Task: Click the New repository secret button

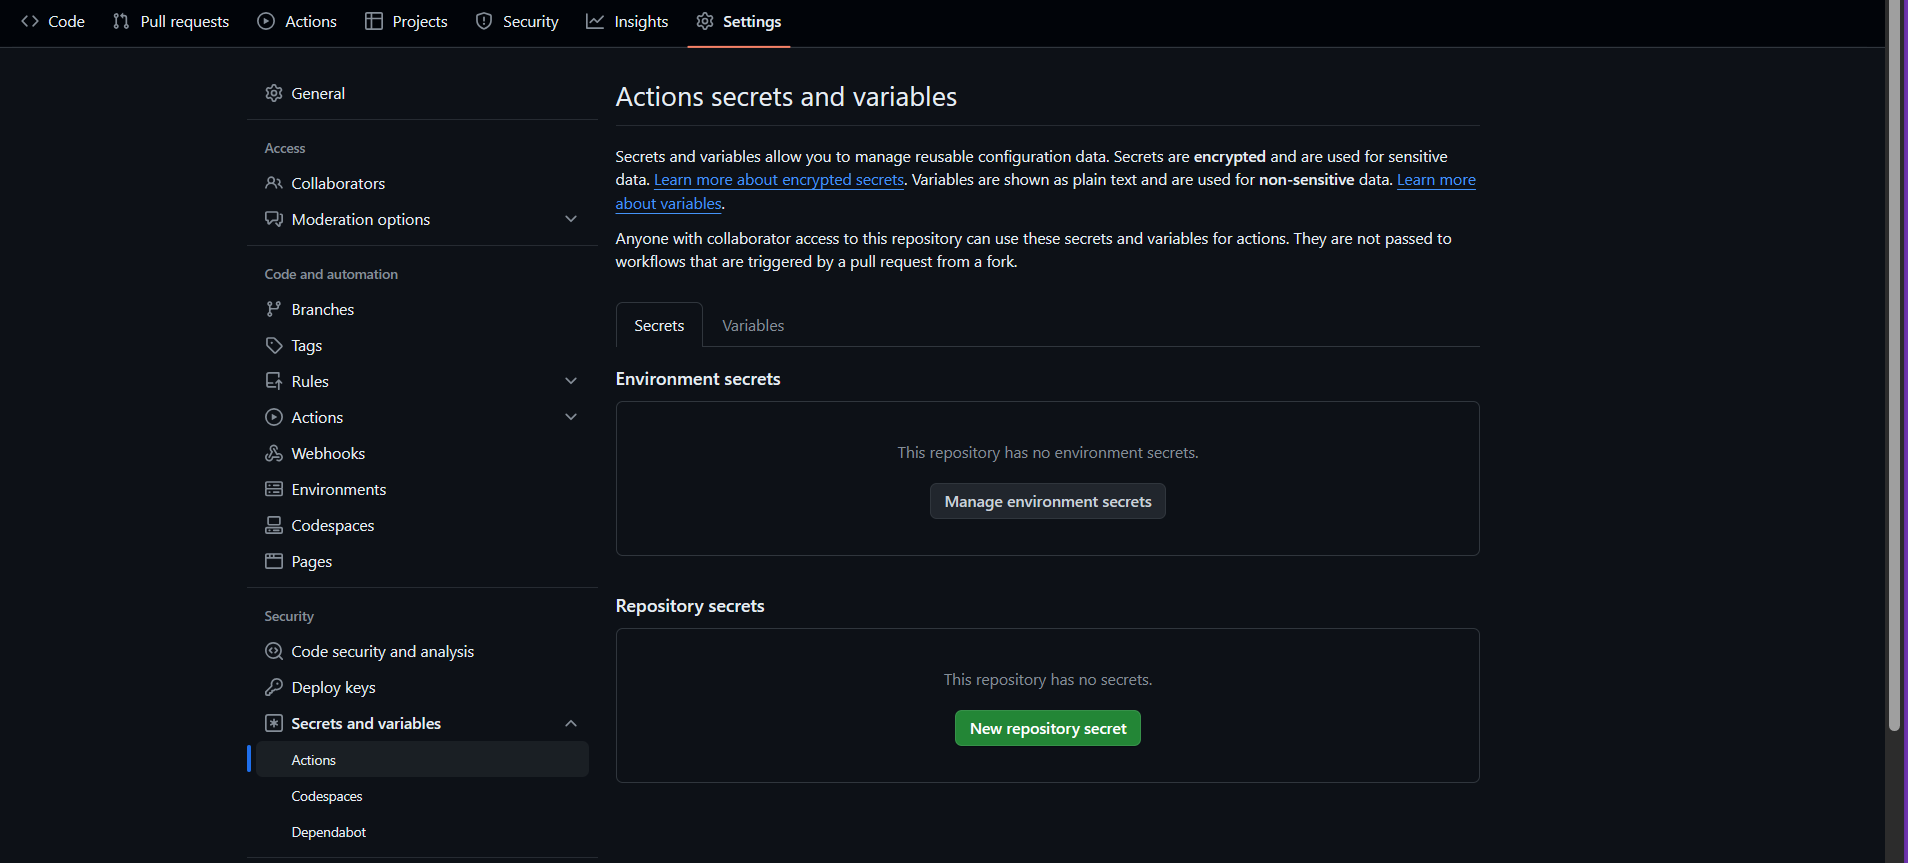Action: pyautogui.click(x=1047, y=728)
